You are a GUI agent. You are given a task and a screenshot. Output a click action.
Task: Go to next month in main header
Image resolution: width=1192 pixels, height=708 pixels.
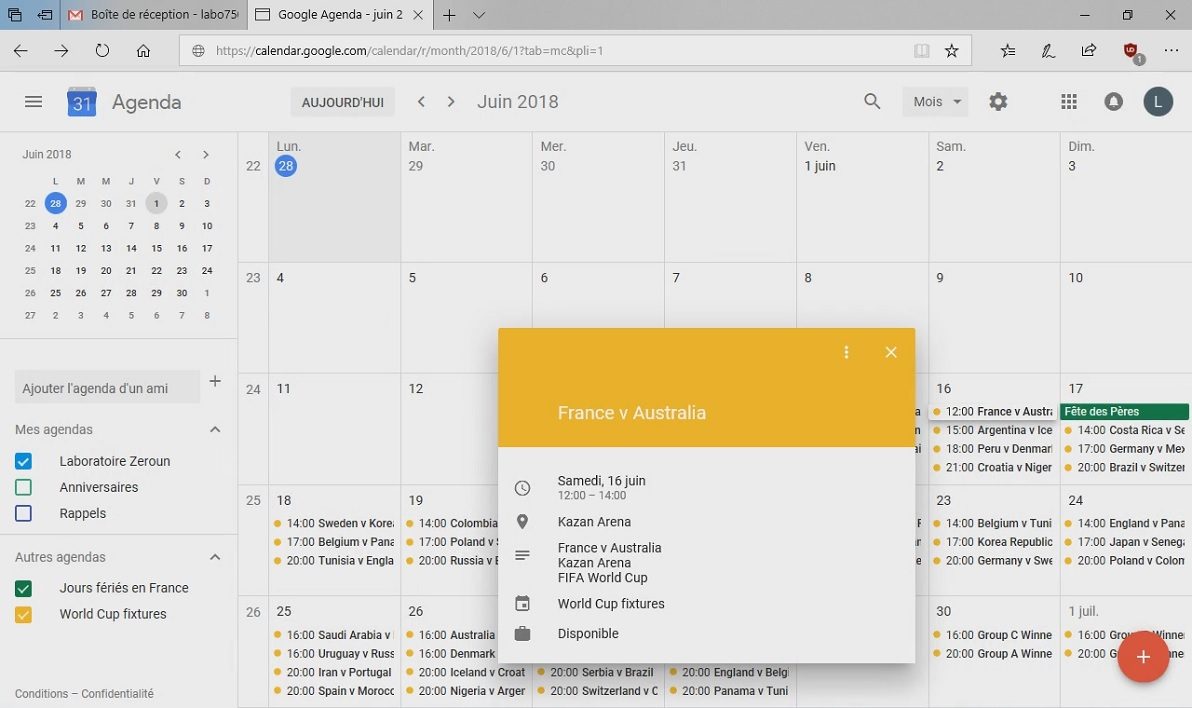pos(451,101)
